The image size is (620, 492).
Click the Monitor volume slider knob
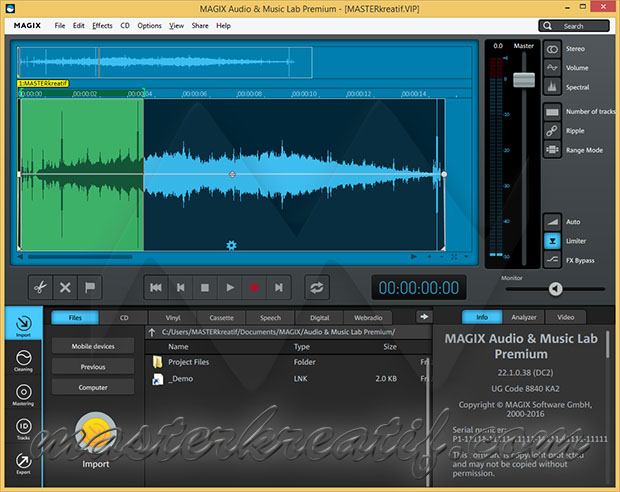pyautogui.click(x=555, y=289)
